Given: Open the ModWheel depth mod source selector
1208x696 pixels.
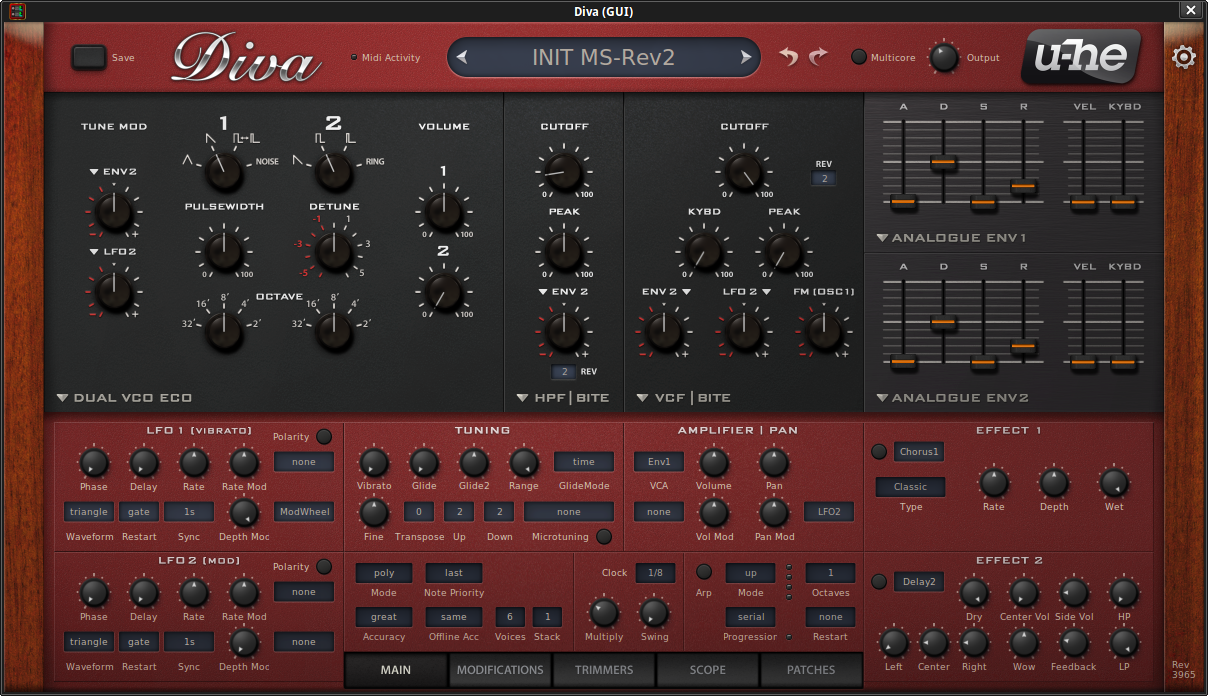Looking at the screenshot, I should 304,512.
